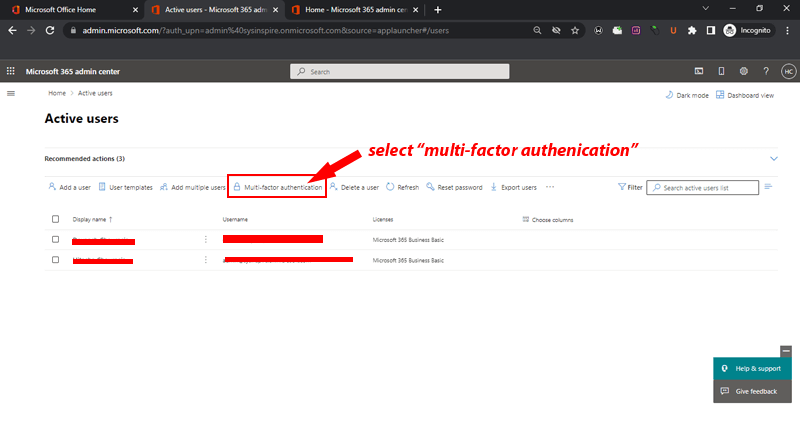Screen dimensions: 800x426
Task: Click the Active users breadcrumb
Action: (95, 93)
